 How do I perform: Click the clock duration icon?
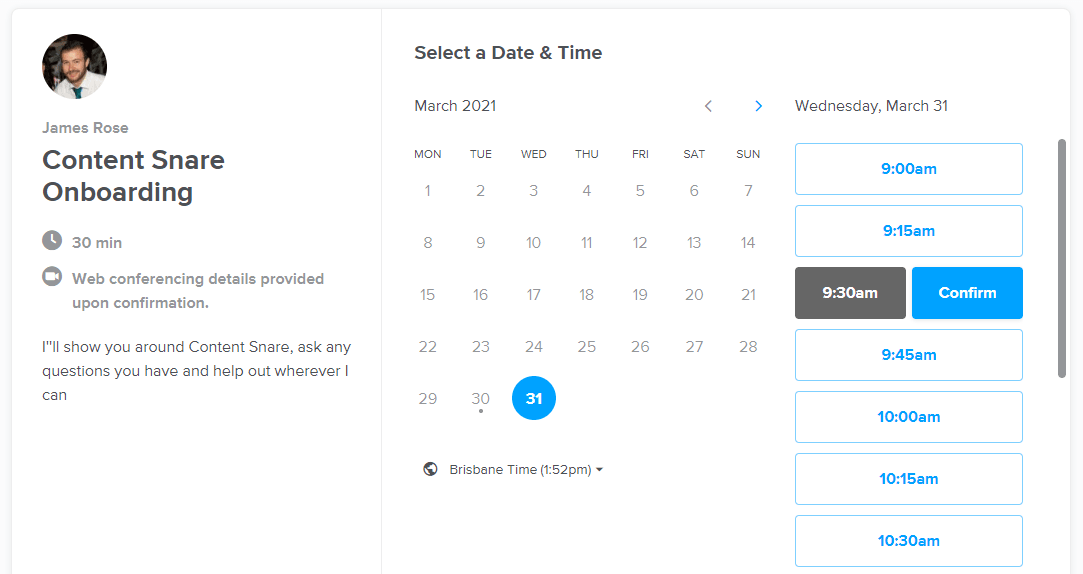point(52,241)
